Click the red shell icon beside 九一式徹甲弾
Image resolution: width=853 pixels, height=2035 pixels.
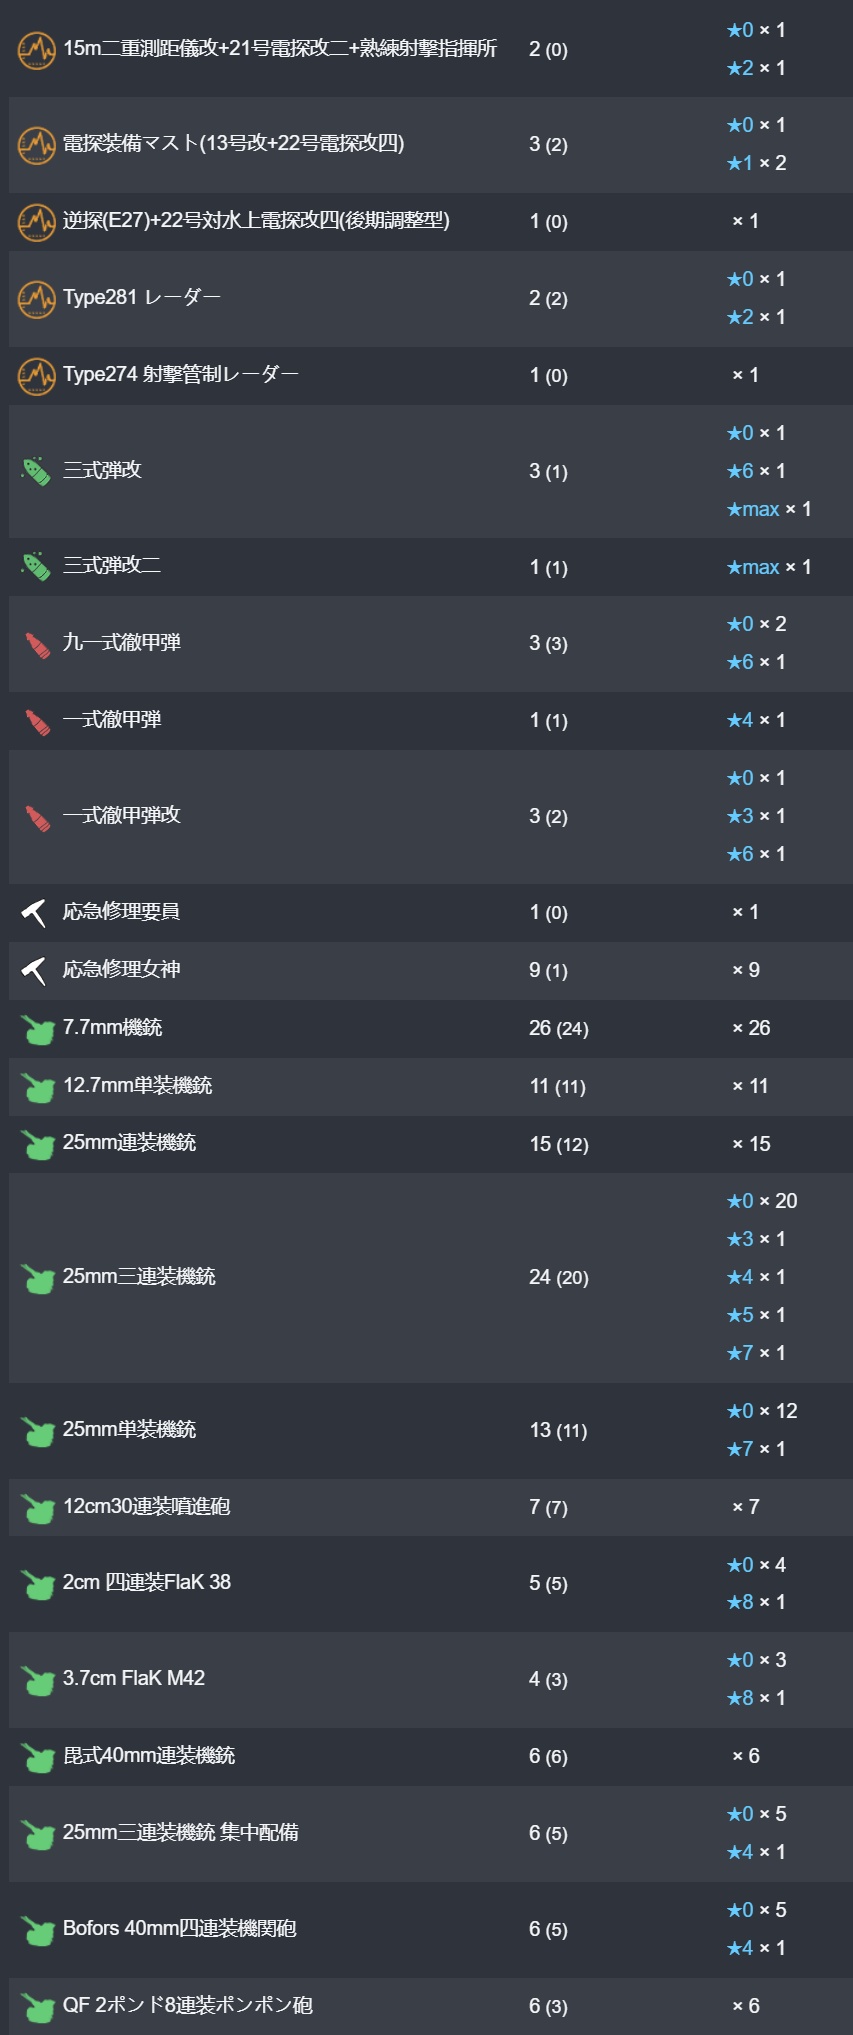[x=37, y=644]
